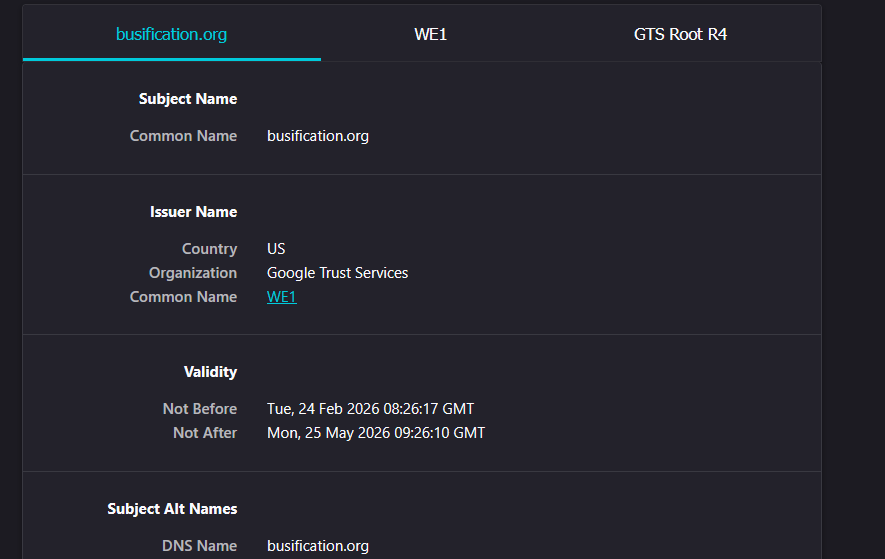Click the Not After field label
The height and width of the screenshot is (559, 885).
[x=205, y=433]
